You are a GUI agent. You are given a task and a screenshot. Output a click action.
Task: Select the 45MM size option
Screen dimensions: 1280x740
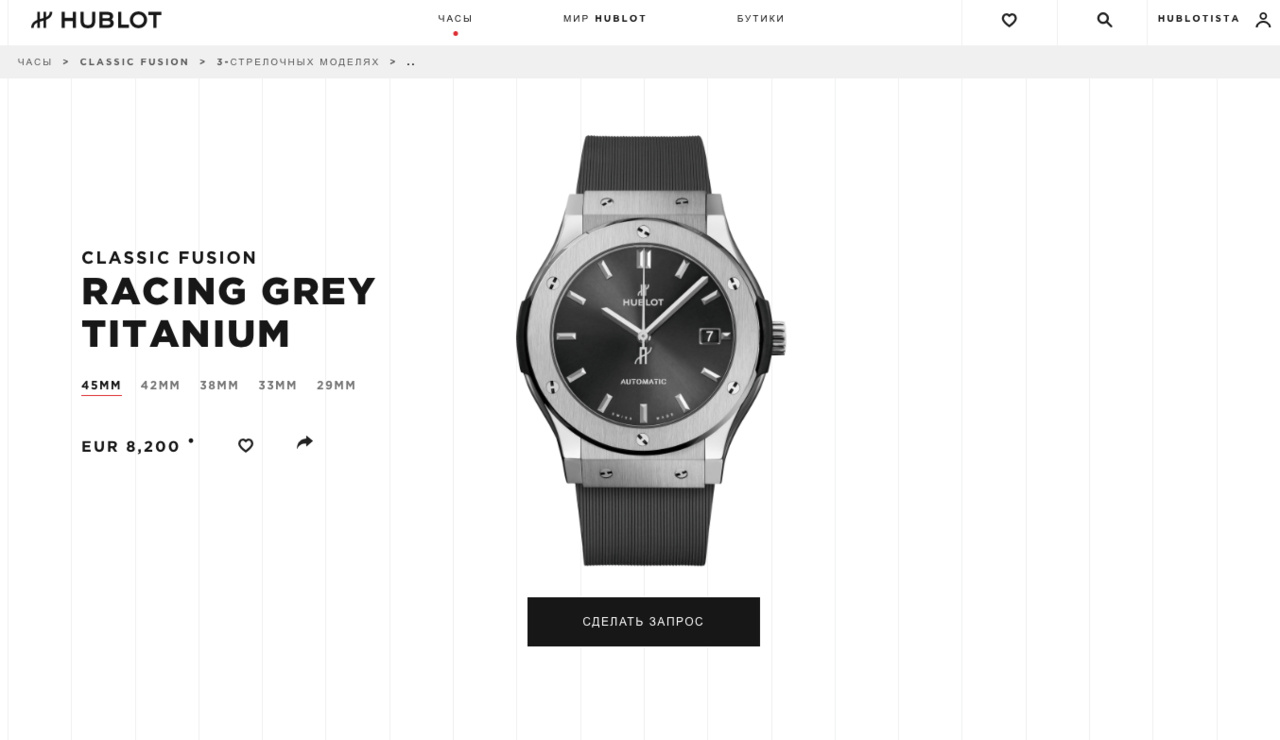101,386
